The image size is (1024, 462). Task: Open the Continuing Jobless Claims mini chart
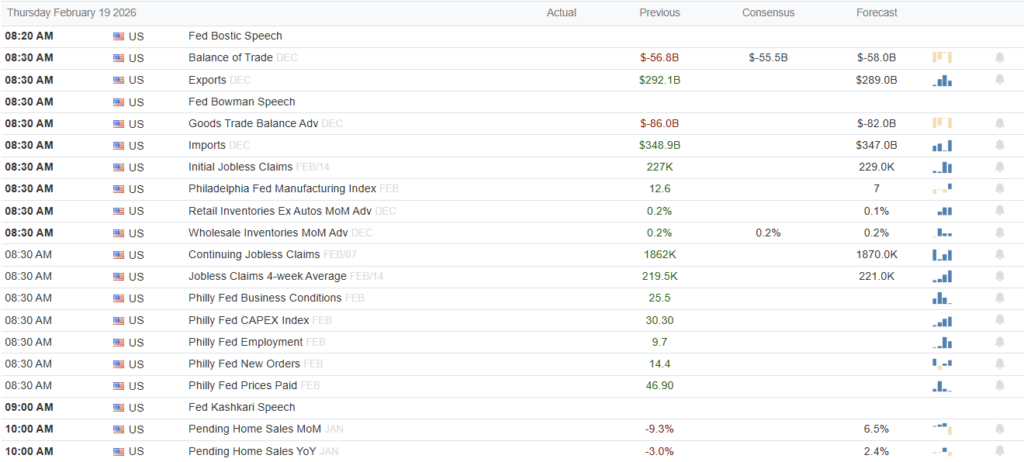[942, 255]
